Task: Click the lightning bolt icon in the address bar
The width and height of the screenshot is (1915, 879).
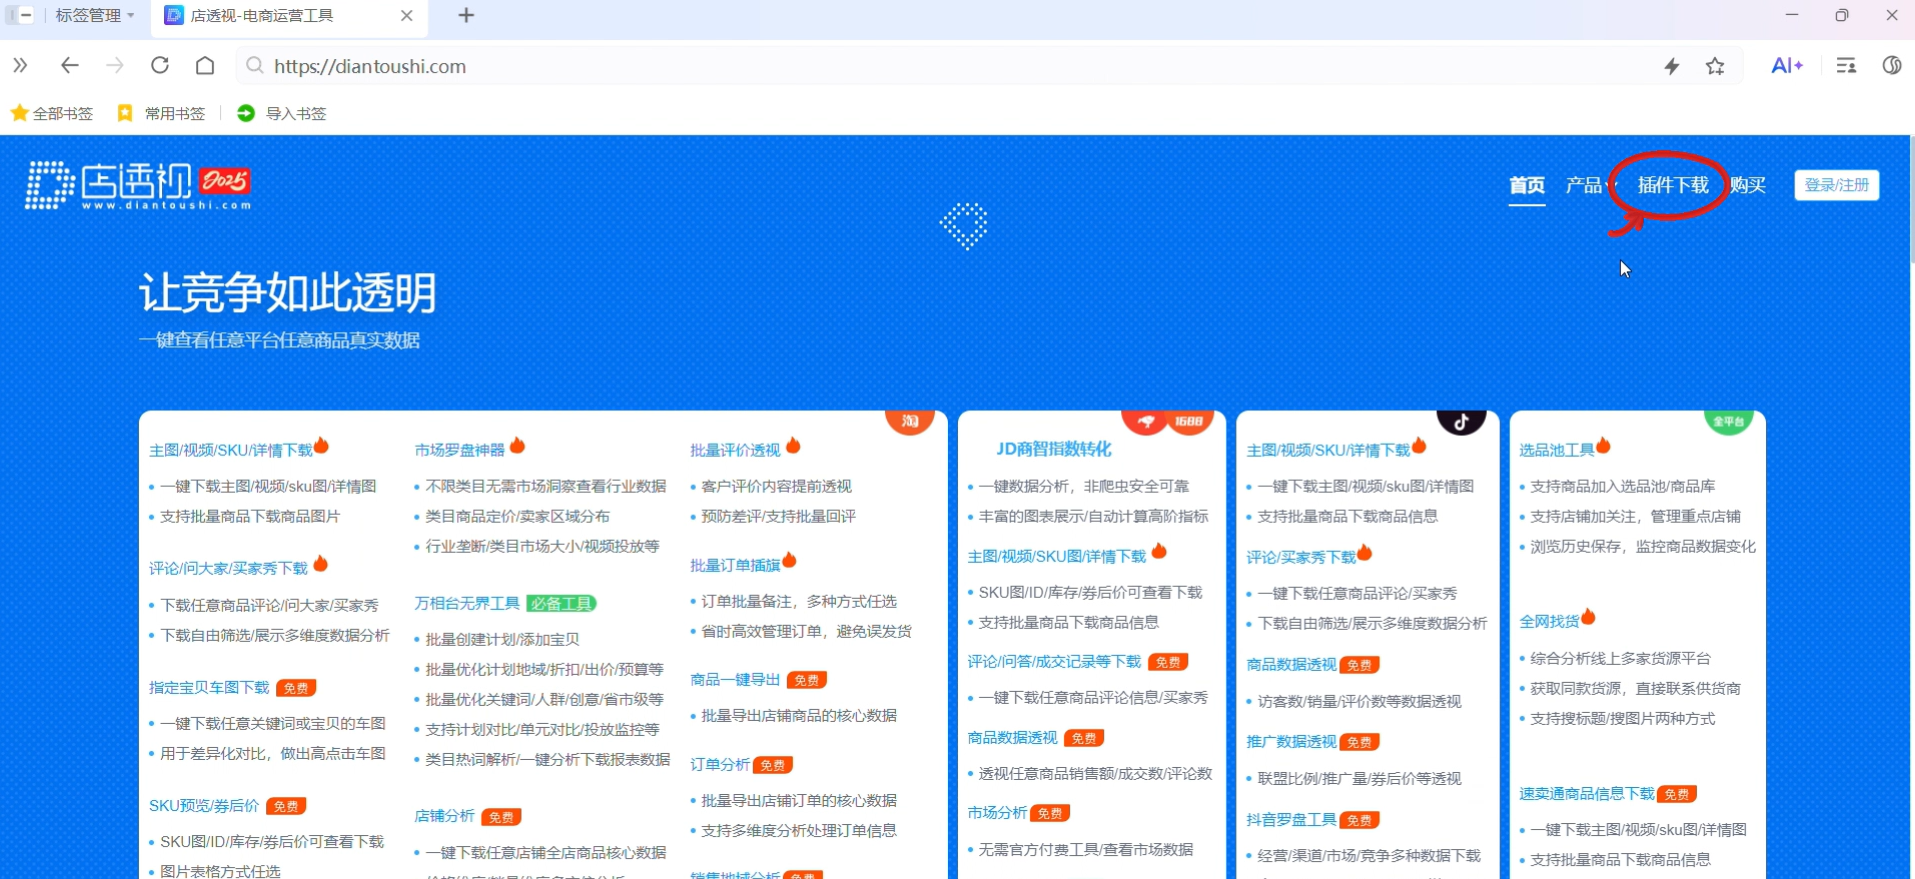Action: tap(1672, 66)
